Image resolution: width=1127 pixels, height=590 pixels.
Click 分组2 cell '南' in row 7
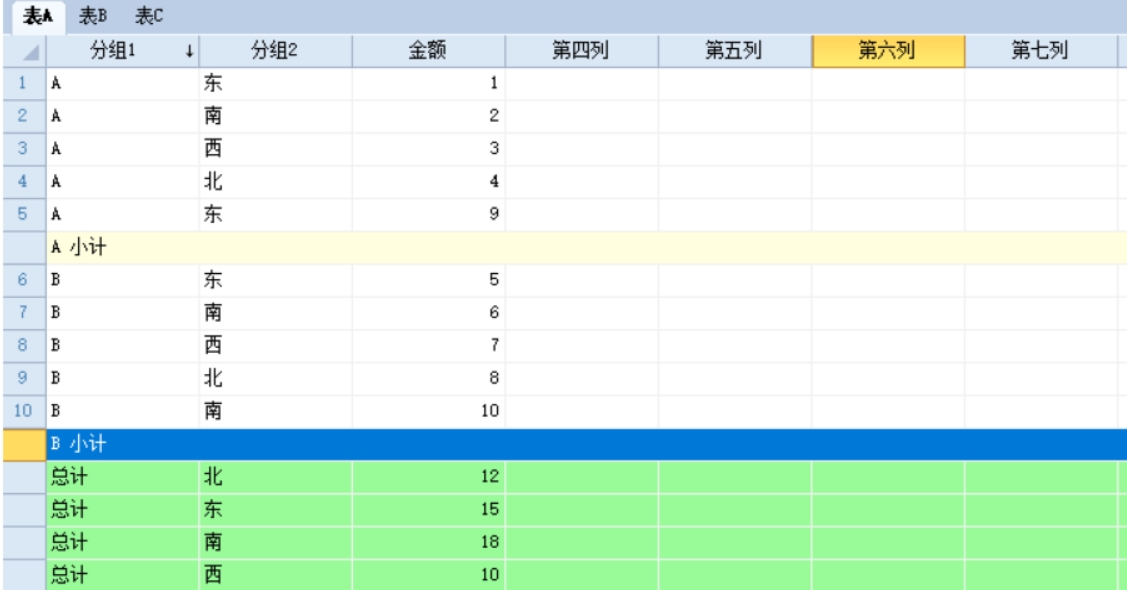pos(275,313)
